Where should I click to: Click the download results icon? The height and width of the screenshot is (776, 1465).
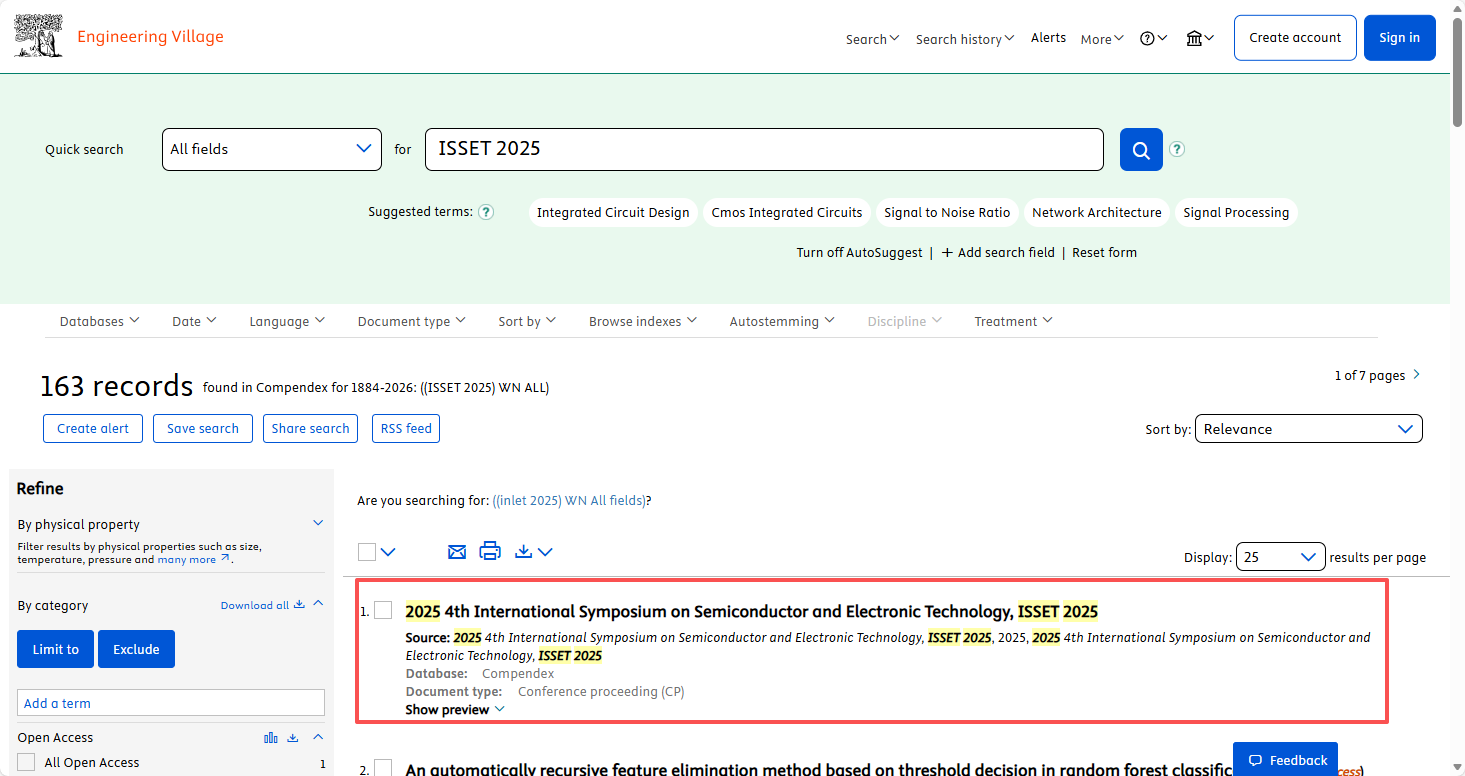pos(523,551)
